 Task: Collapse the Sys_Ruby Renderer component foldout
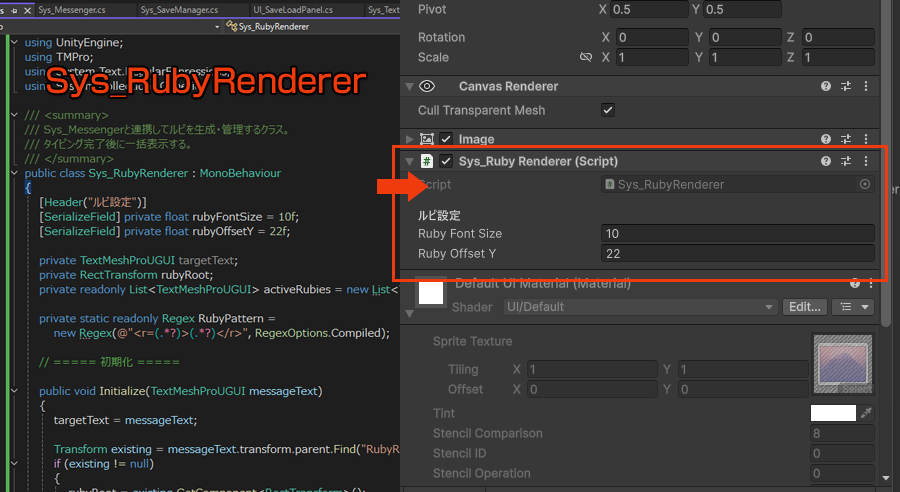[x=410, y=161]
